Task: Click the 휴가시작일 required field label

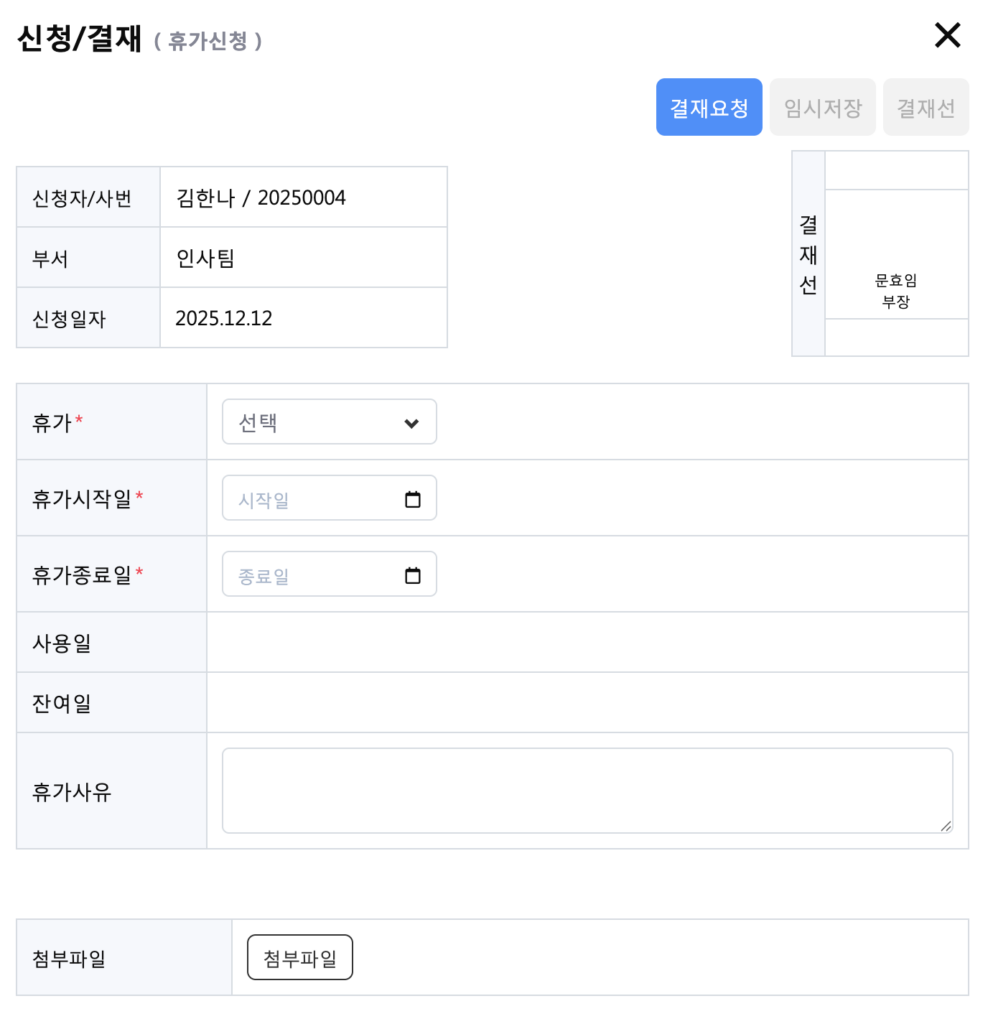Action: coord(82,499)
